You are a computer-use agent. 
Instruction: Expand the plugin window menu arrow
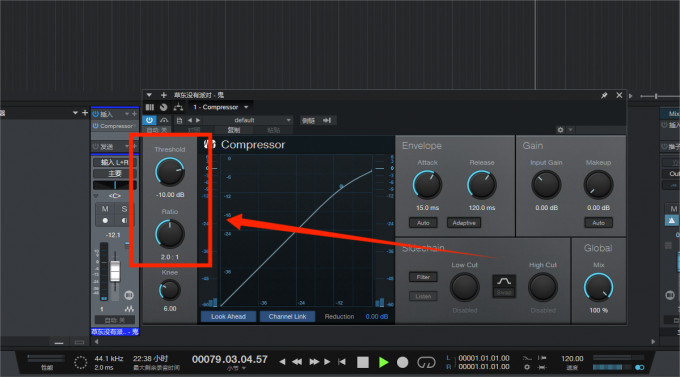pos(149,95)
